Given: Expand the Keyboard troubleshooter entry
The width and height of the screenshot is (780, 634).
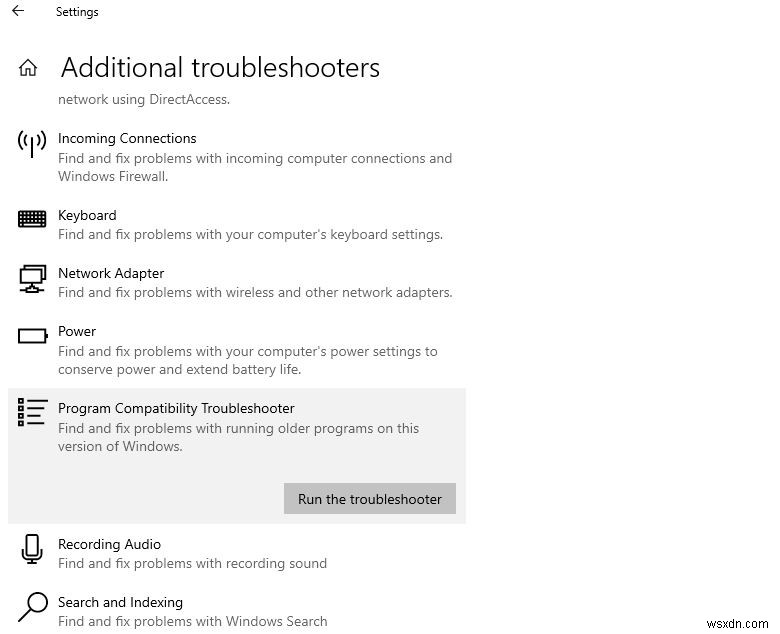Looking at the screenshot, I should click(87, 216).
